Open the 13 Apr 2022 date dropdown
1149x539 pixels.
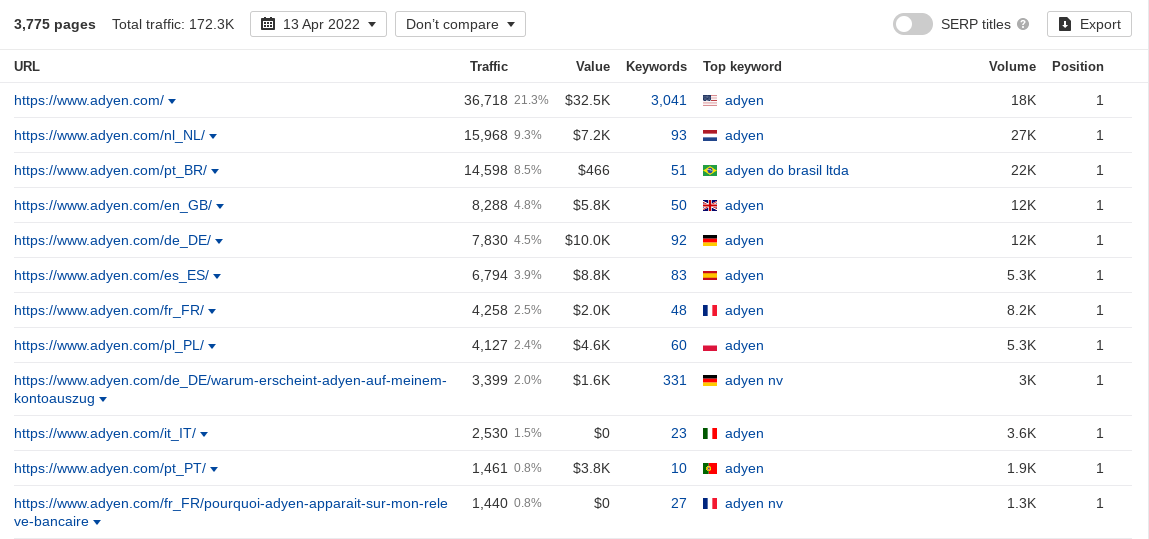(318, 24)
